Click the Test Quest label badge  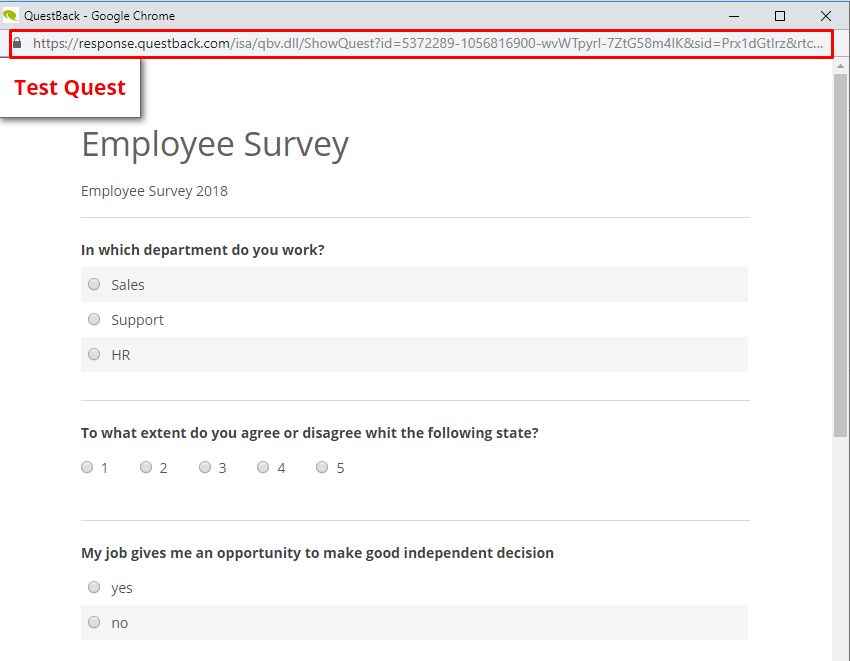pyautogui.click(x=70, y=88)
